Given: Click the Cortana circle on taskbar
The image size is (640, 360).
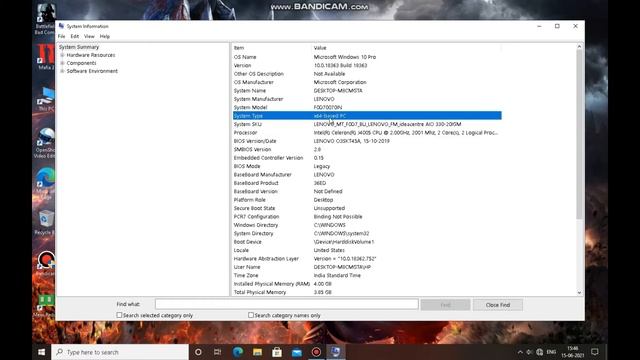Looking at the screenshot, I should pos(198,352).
